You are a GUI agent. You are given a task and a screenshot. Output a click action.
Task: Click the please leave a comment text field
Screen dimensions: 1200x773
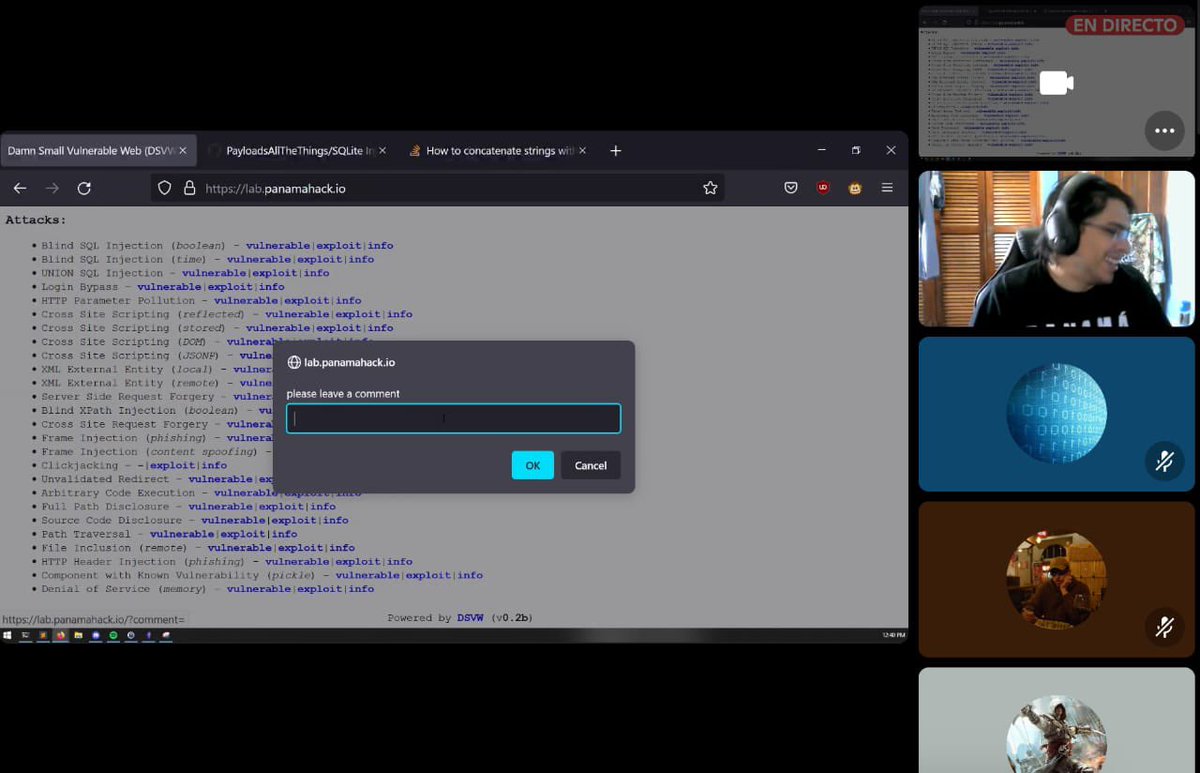point(453,419)
